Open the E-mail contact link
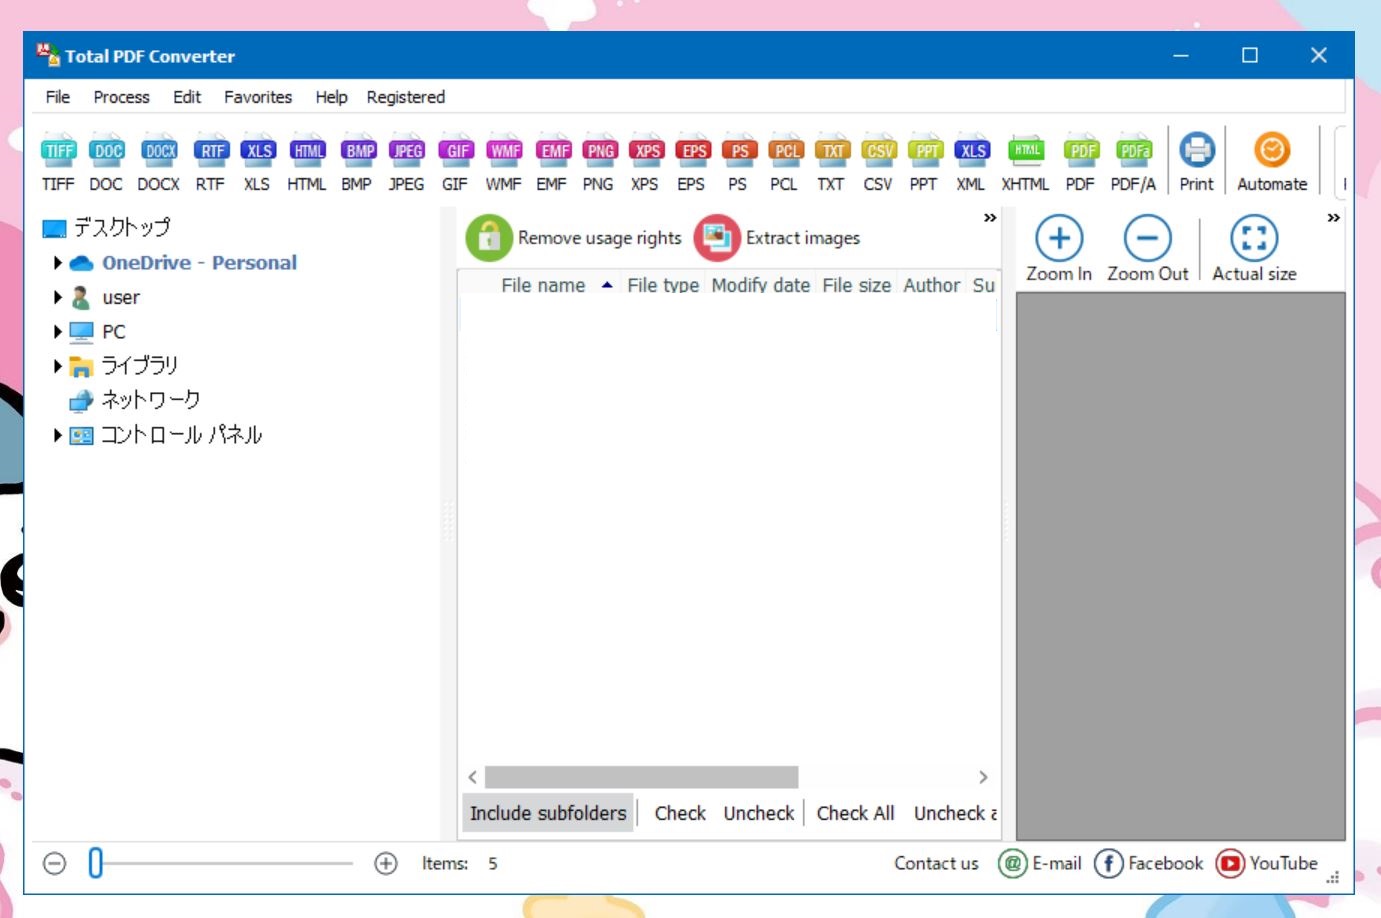Image resolution: width=1381 pixels, height=918 pixels. tap(1040, 863)
